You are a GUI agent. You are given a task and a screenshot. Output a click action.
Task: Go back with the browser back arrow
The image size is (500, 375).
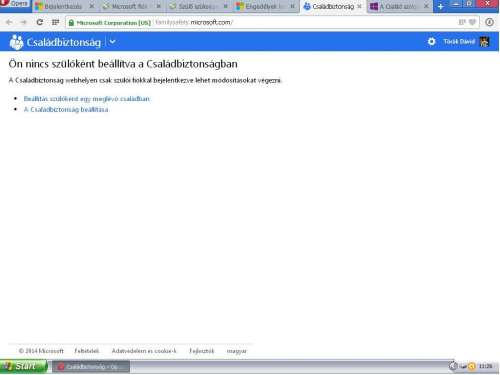[9, 22]
